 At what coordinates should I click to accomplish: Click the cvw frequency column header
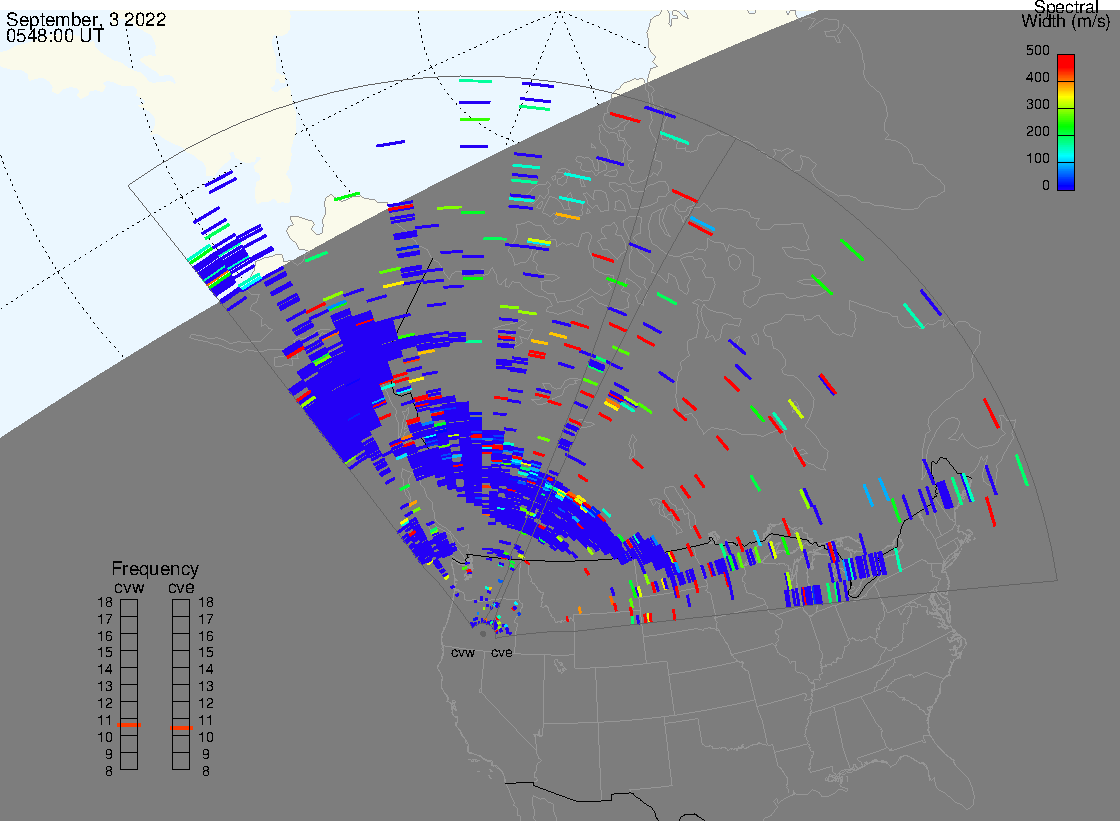pyautogui.click(x=129, y=587)
